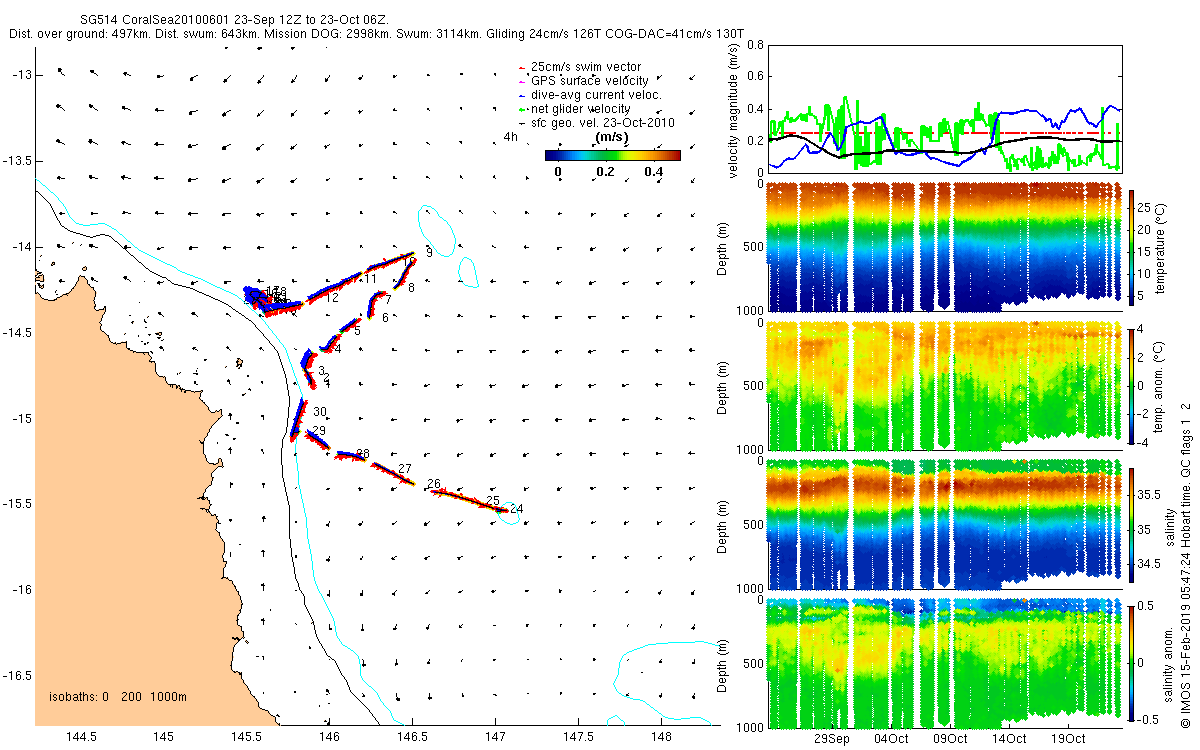Click track waypoint label 24
1200x750 pixels.
(x=516, y=509)
